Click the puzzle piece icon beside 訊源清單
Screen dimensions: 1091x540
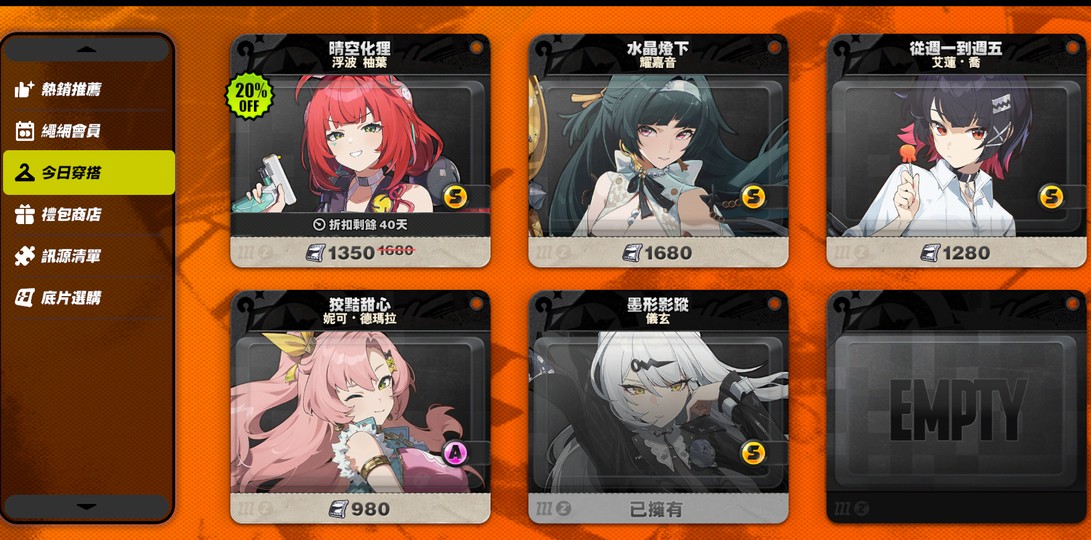(24, 256)
